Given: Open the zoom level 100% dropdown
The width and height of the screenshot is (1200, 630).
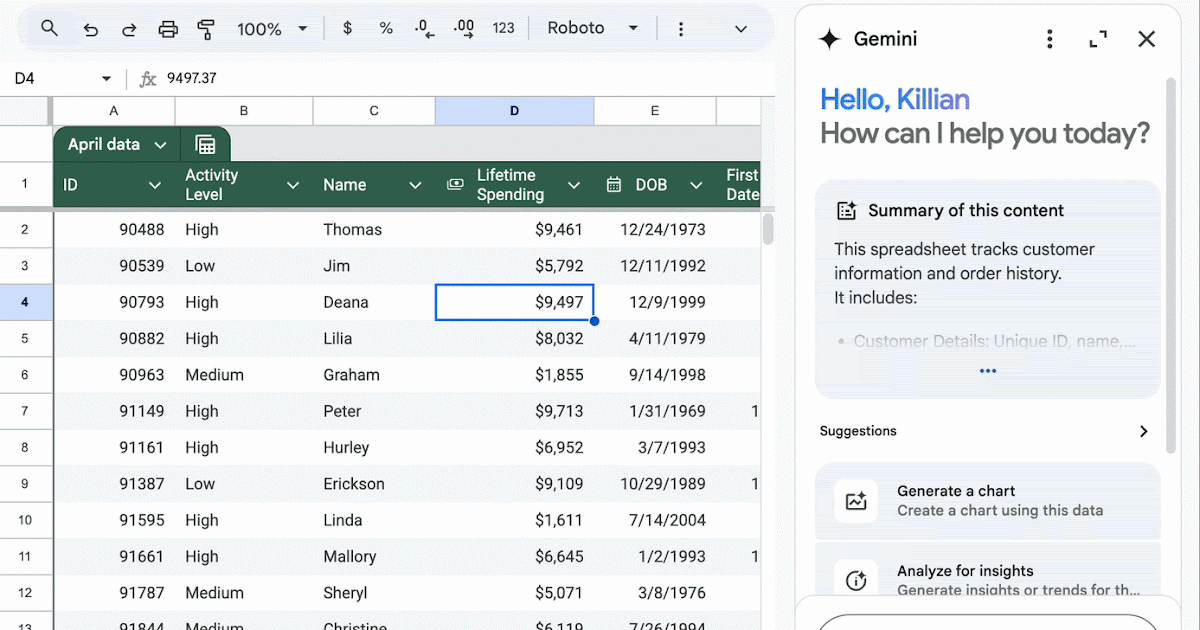Looking at the screenshot, I should click(x=272, y=29).
